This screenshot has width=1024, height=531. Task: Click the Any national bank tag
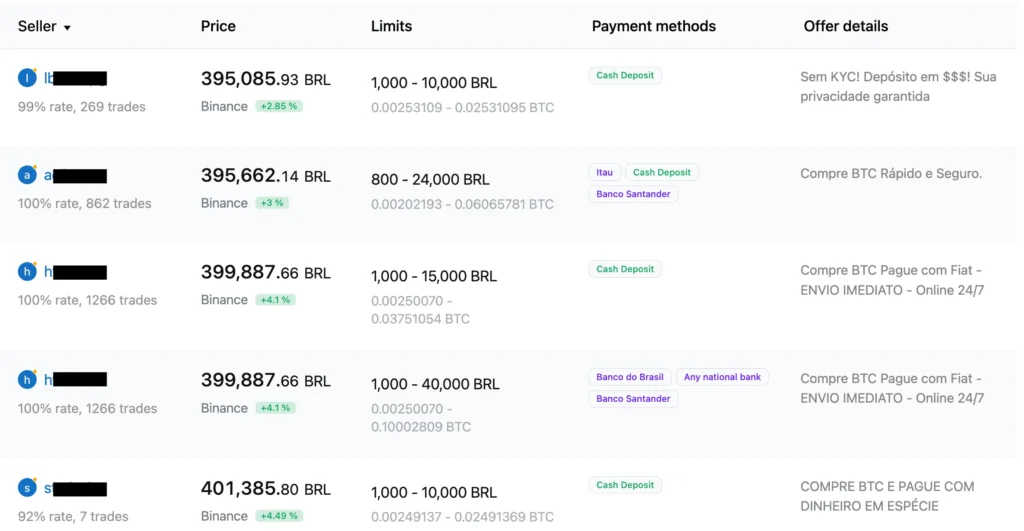click(x=722, y=377)
